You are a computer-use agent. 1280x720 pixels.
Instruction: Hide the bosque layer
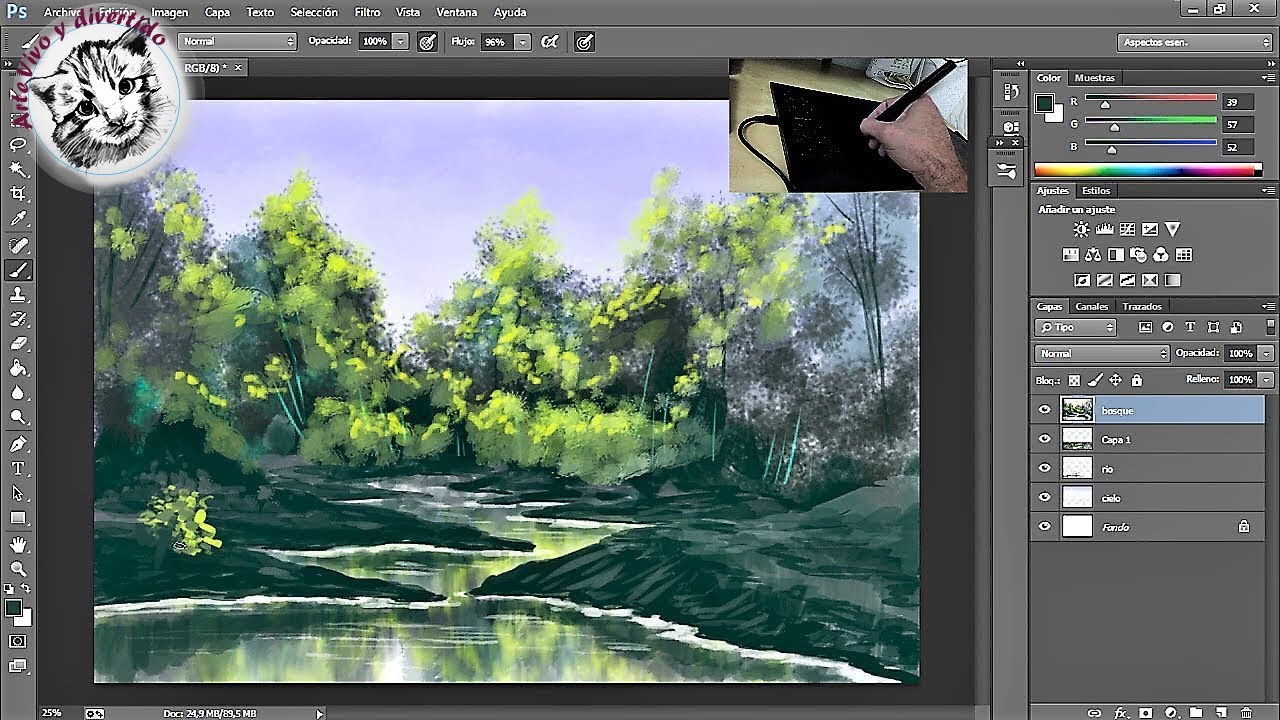click(1045, 410)
